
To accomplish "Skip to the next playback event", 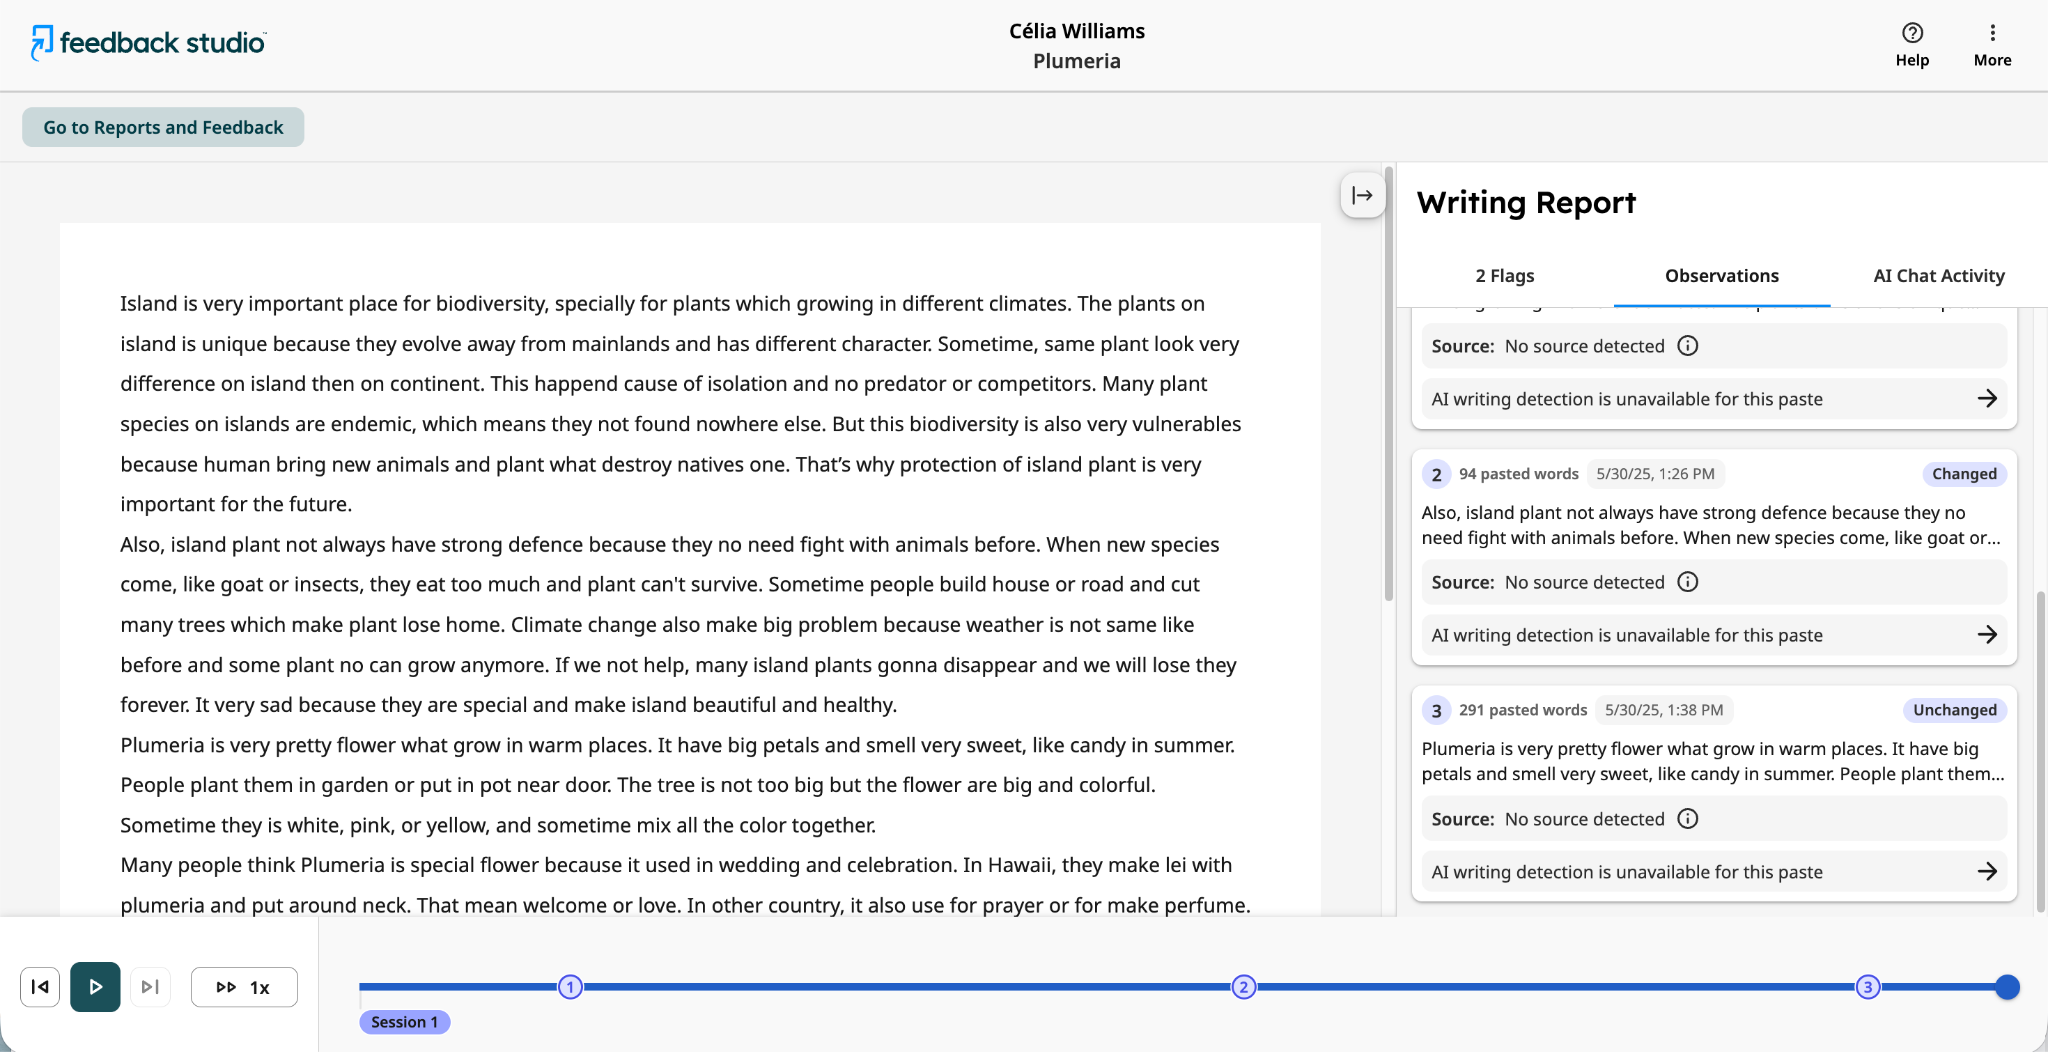I will coord(150,987).
